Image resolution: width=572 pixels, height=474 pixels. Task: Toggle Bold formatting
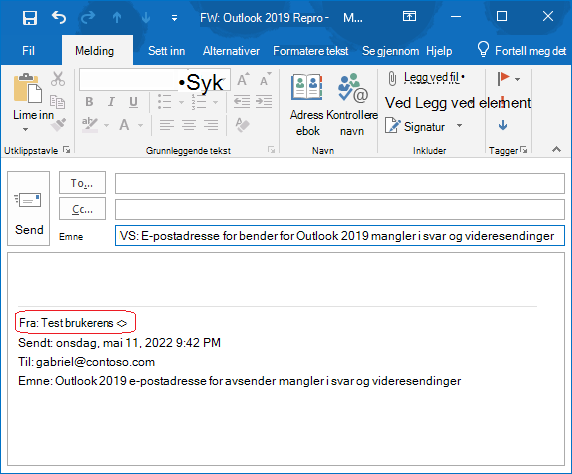[x=89, y=102]
